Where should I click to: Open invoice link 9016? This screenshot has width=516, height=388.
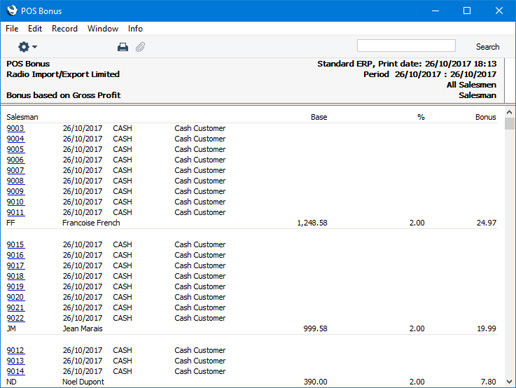[15, 255]
